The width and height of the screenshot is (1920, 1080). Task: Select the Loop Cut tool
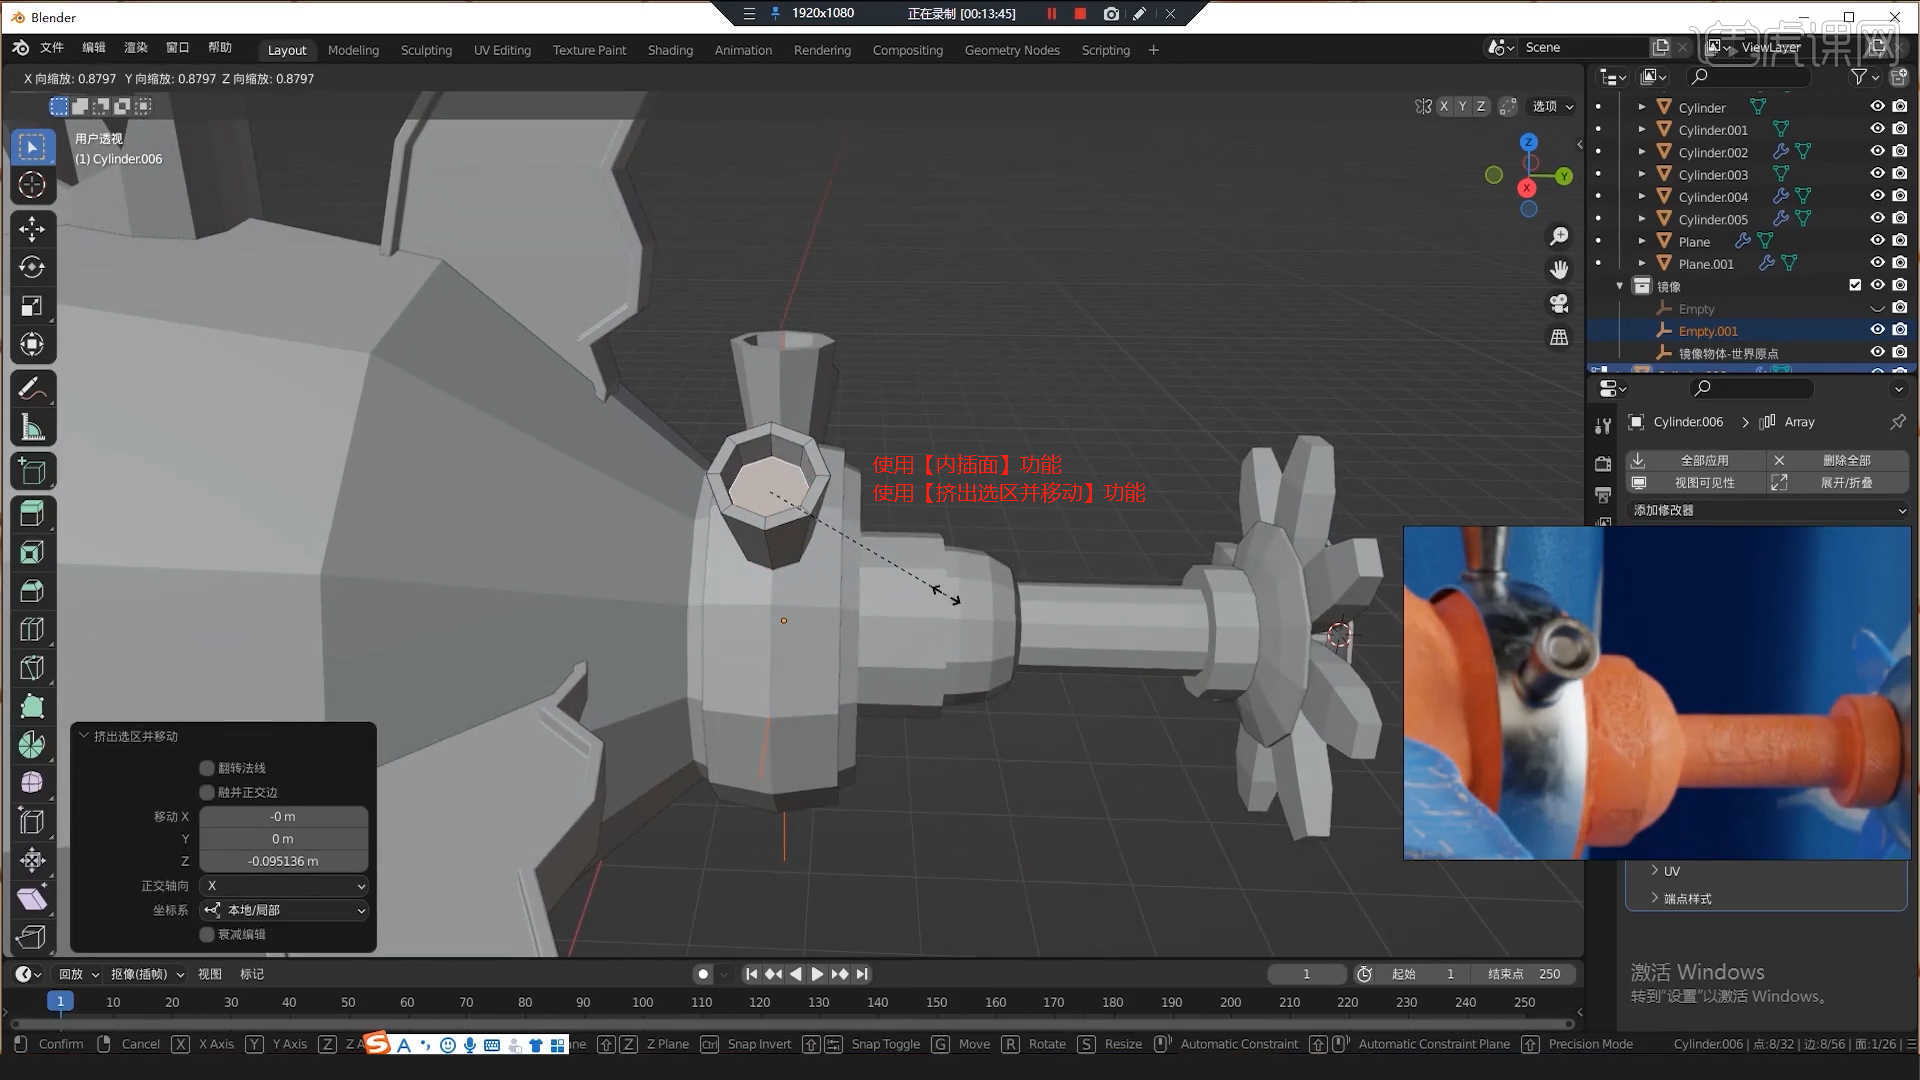tap(33, 629)
